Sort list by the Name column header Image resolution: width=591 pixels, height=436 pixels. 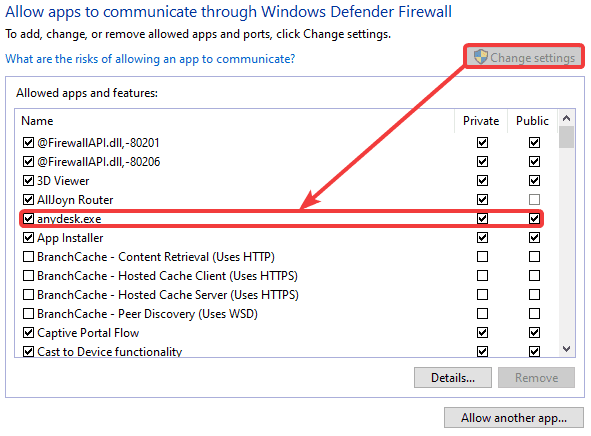tap(234, 121)
